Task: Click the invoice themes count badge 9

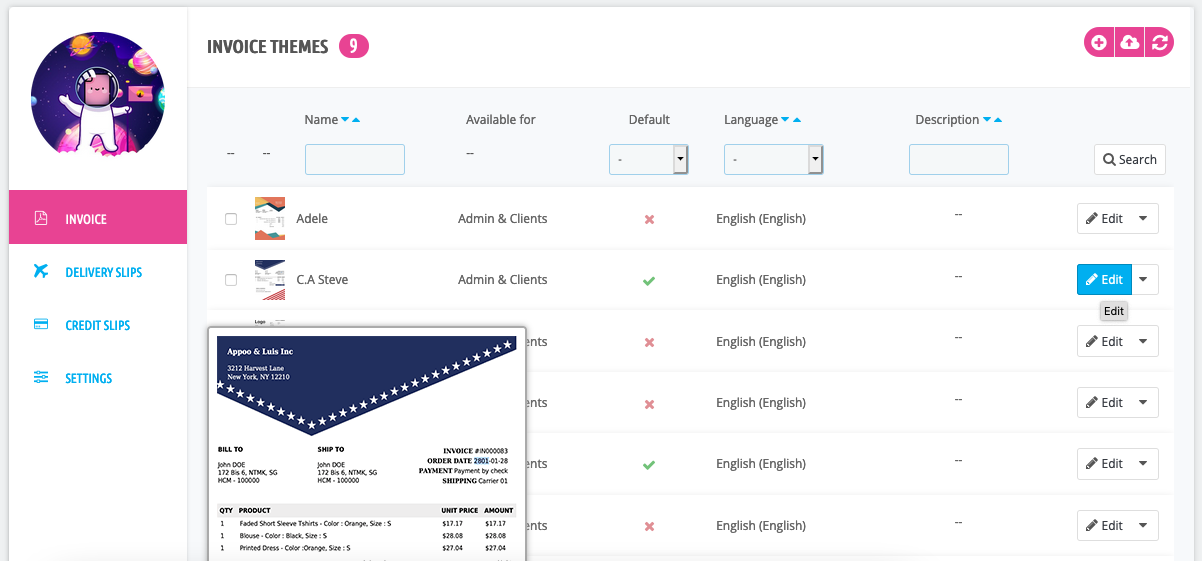Action: click(x=354, y=46)
